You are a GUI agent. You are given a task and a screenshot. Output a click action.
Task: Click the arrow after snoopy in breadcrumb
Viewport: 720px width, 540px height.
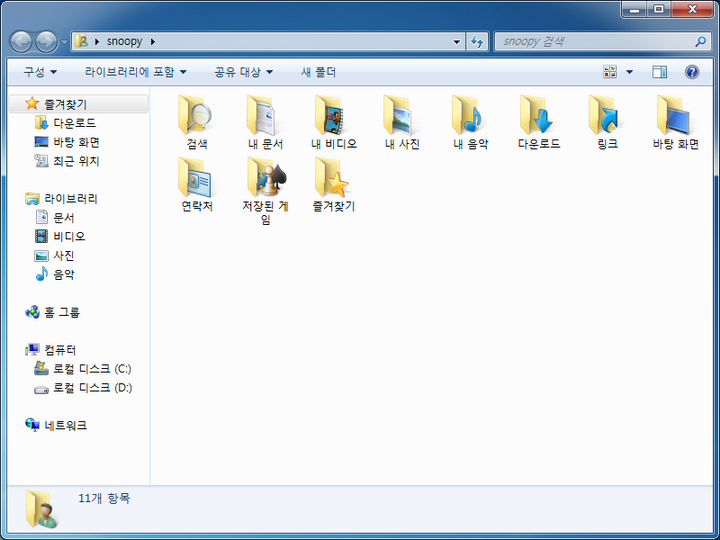[152, 42]
